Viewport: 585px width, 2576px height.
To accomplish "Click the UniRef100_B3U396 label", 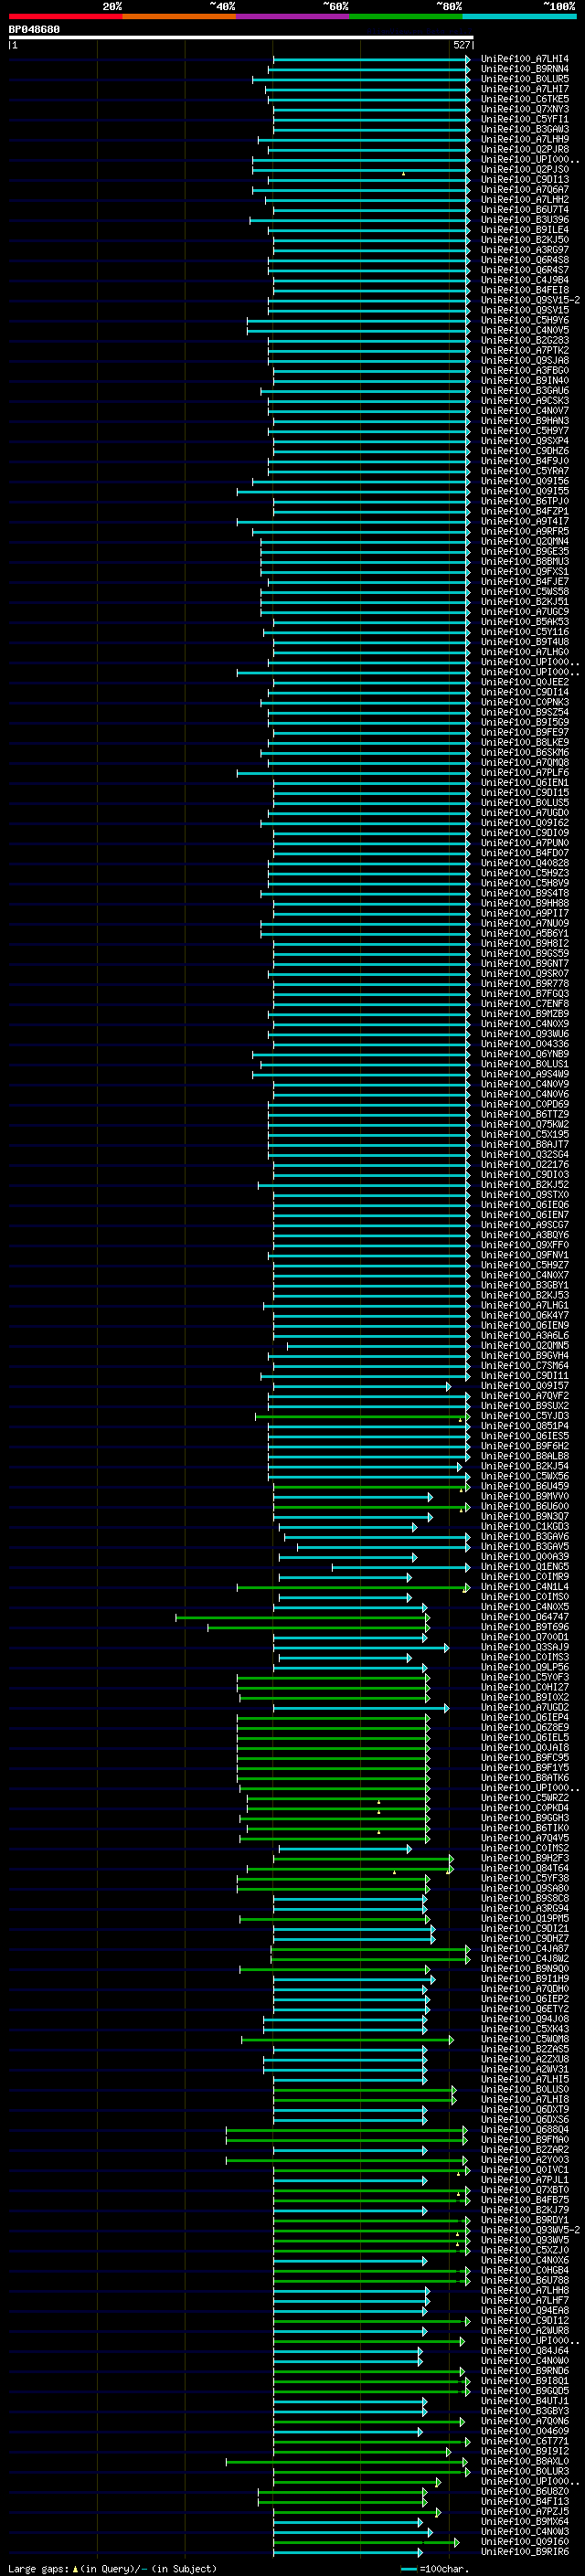I will [524, 220].
